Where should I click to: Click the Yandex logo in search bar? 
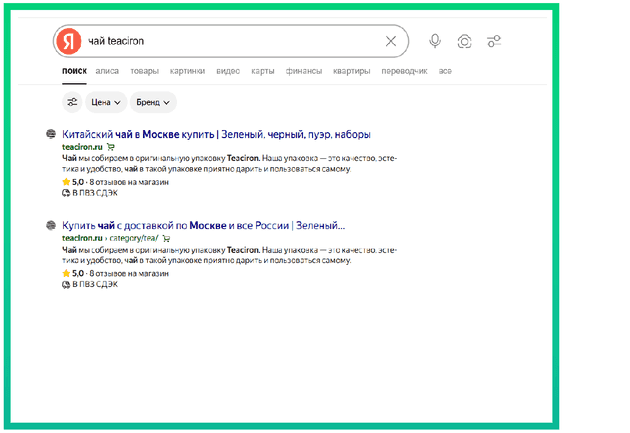(69, 41)
